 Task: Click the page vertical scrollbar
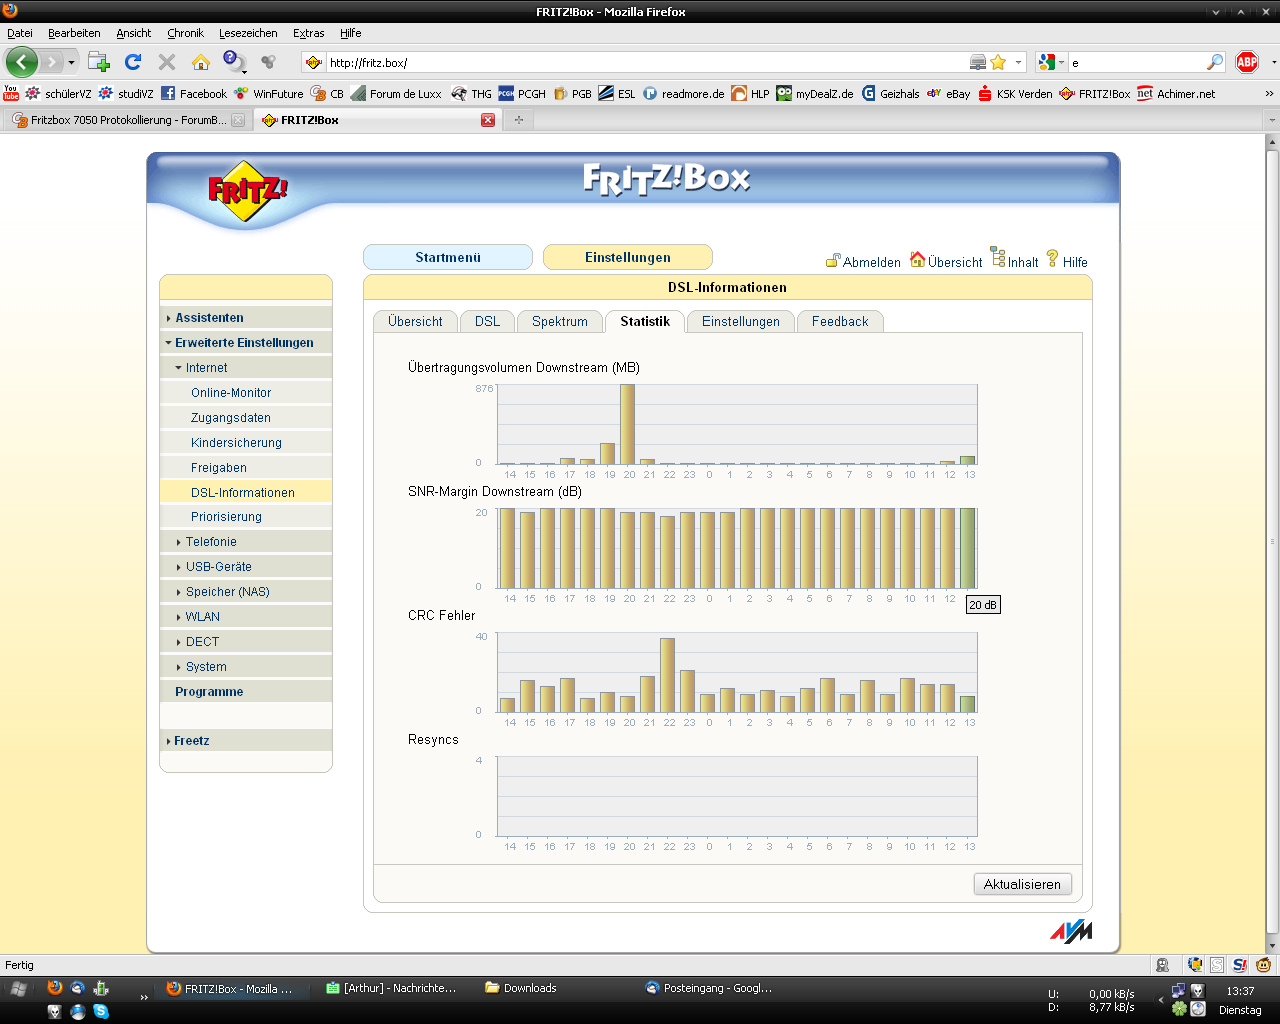click(x=1272, y=543)
